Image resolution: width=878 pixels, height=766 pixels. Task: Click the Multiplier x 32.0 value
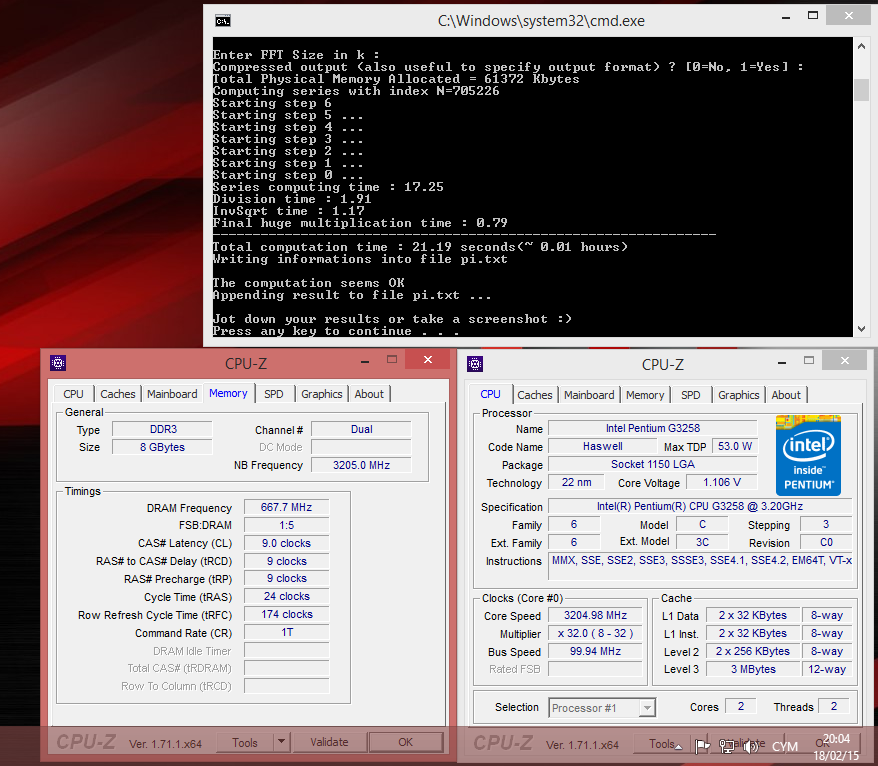[595, 633]
